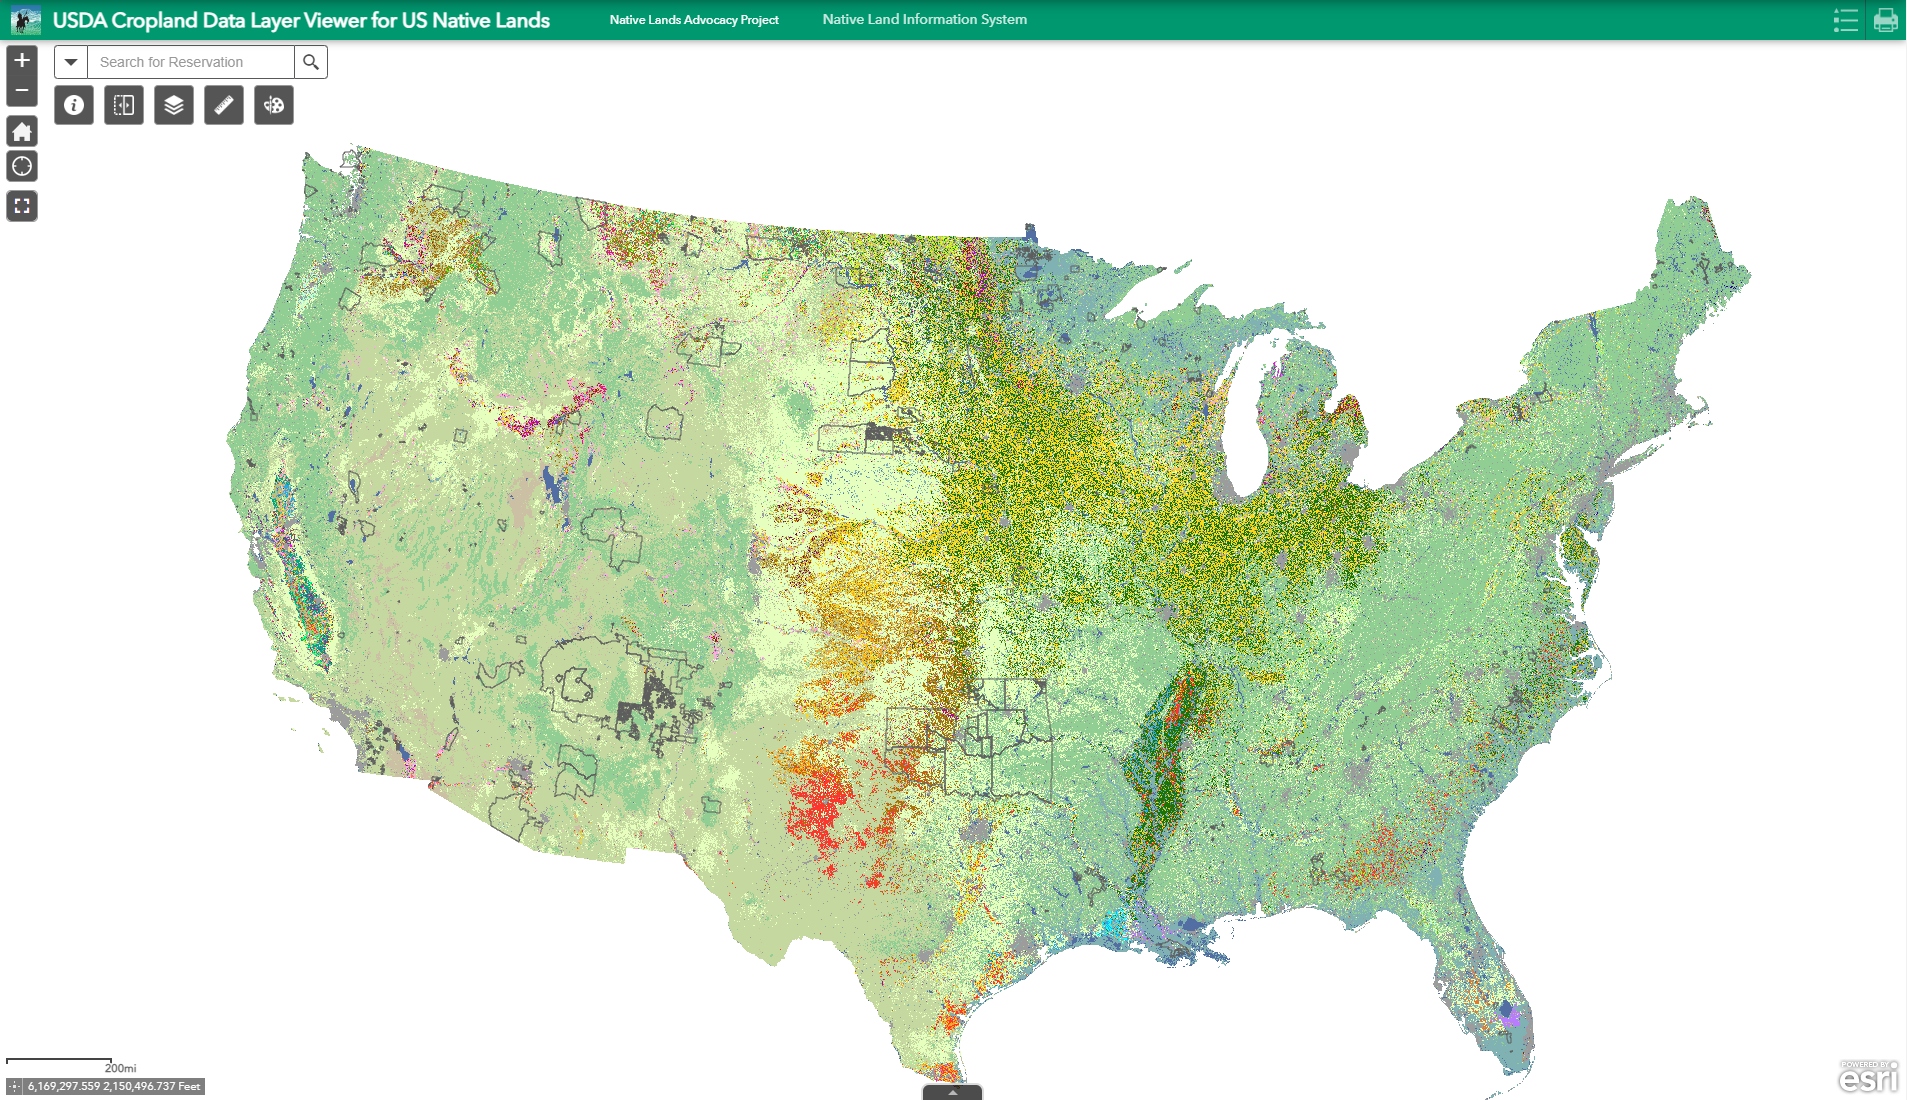Zoom in on the map

pyautogui.click(x=22, y=60)
